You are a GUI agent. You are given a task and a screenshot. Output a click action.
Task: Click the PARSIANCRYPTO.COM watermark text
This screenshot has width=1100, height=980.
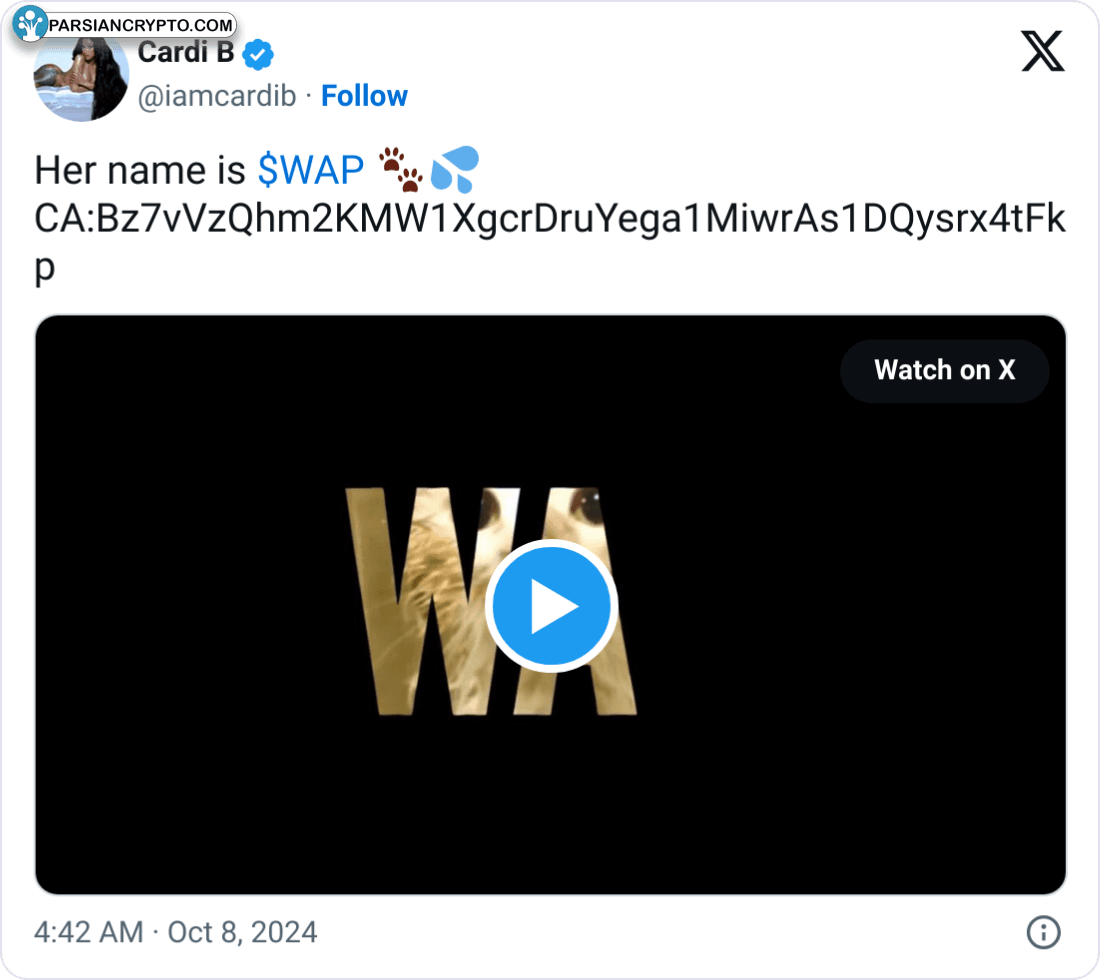click(140, 26)
